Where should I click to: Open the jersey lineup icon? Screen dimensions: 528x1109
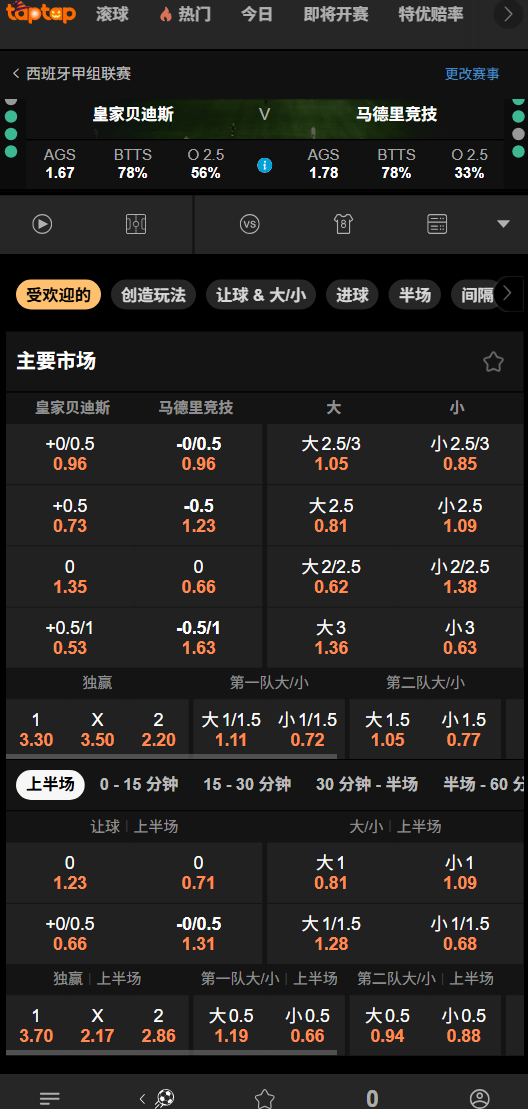coord(344,224)
